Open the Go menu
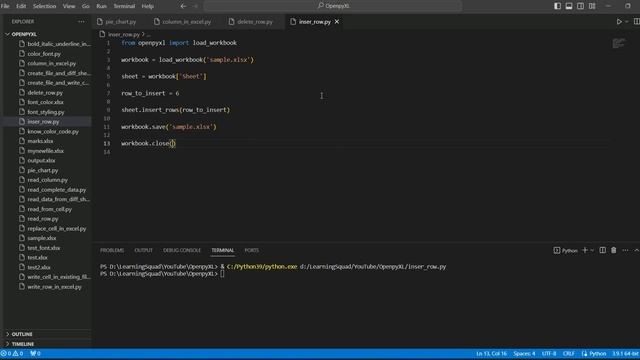Screen dimensions: 640x360 pyautogui.click(x=85, y=6)
